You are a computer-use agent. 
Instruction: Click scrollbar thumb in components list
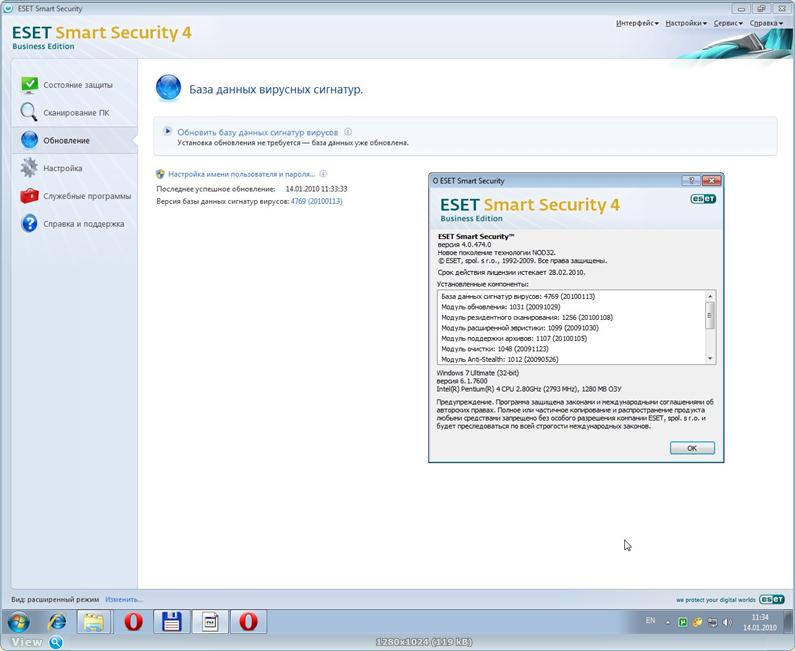click(x=710, y=315)
